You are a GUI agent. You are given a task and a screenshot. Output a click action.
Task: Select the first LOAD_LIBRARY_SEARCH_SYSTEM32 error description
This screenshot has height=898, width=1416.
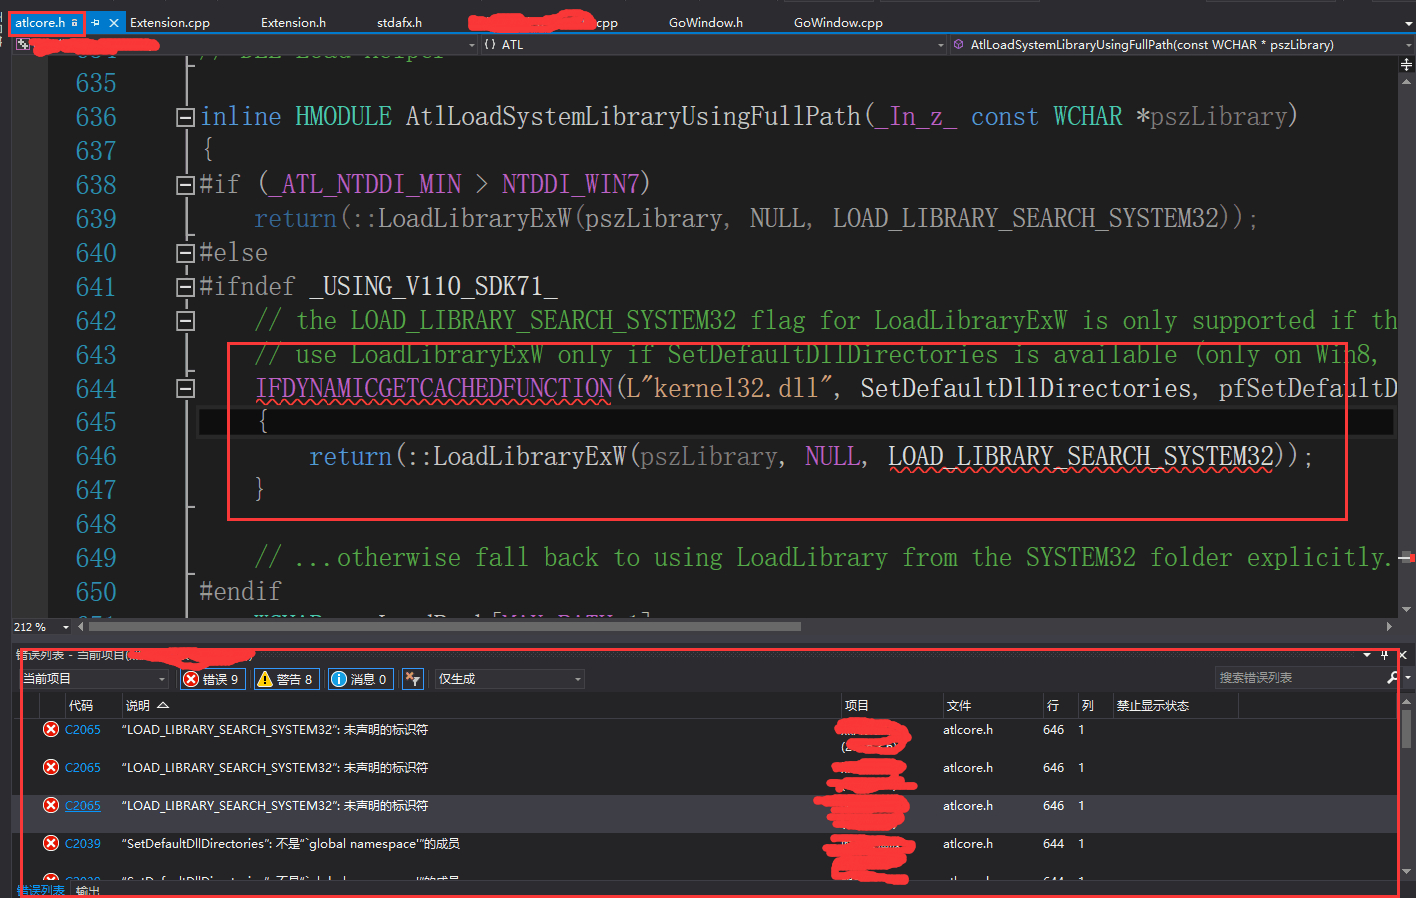275,730
